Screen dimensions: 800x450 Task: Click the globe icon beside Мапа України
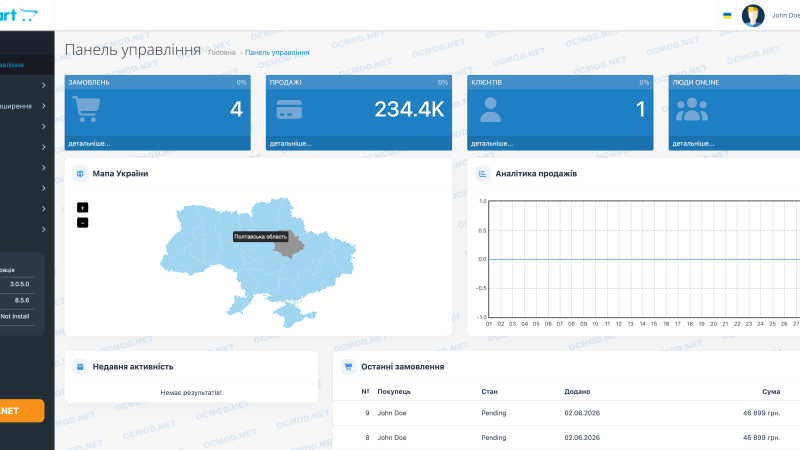[x=80, y=173]
